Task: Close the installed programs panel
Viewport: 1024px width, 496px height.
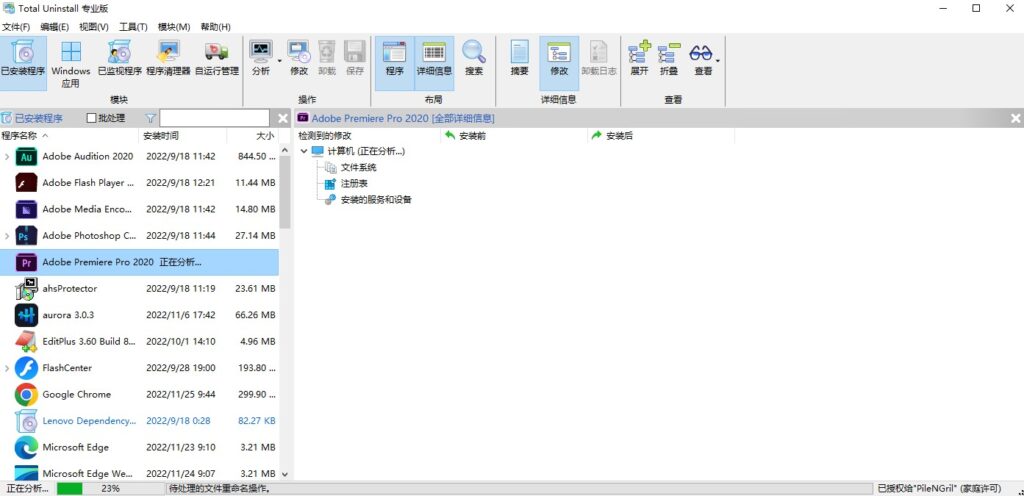Action: [283, 118]
